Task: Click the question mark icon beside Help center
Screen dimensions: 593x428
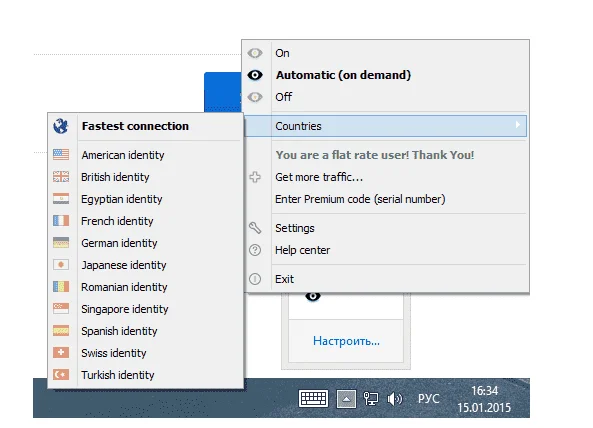Action: [255, 250]
